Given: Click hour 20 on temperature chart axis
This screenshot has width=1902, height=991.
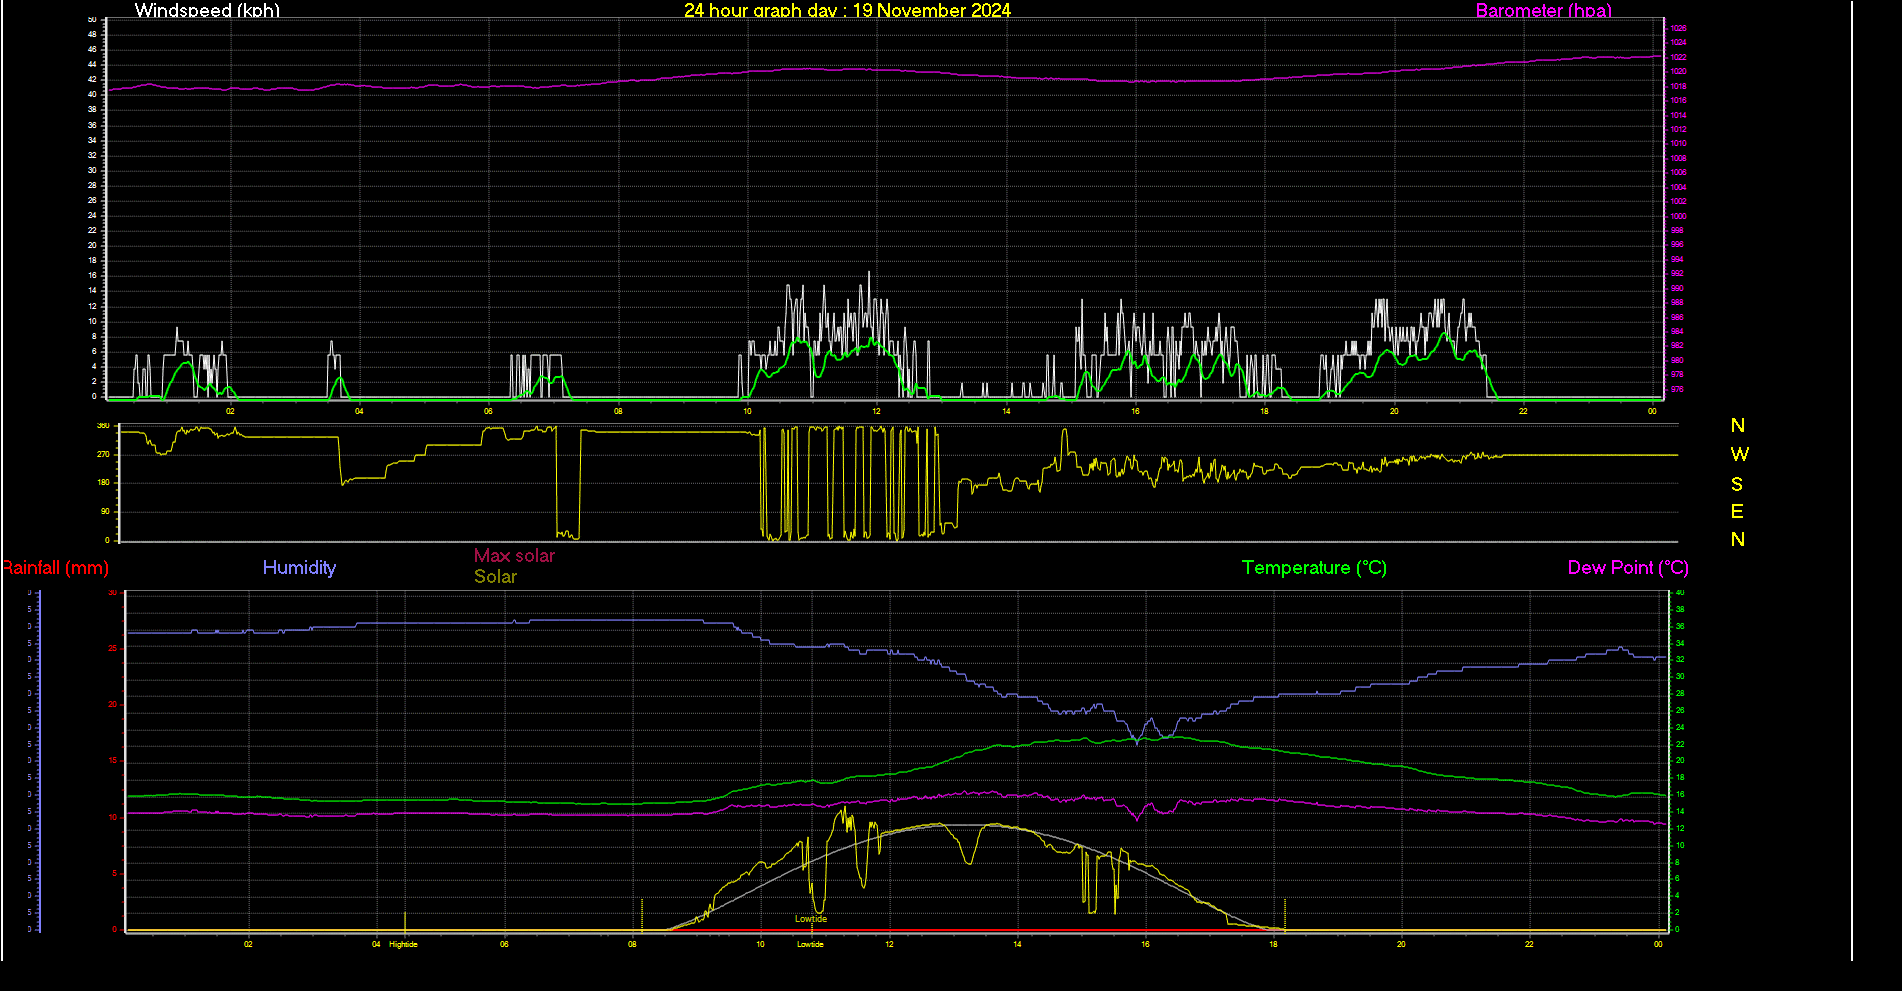Looking at the screenshot, I should pos(1401,944).
